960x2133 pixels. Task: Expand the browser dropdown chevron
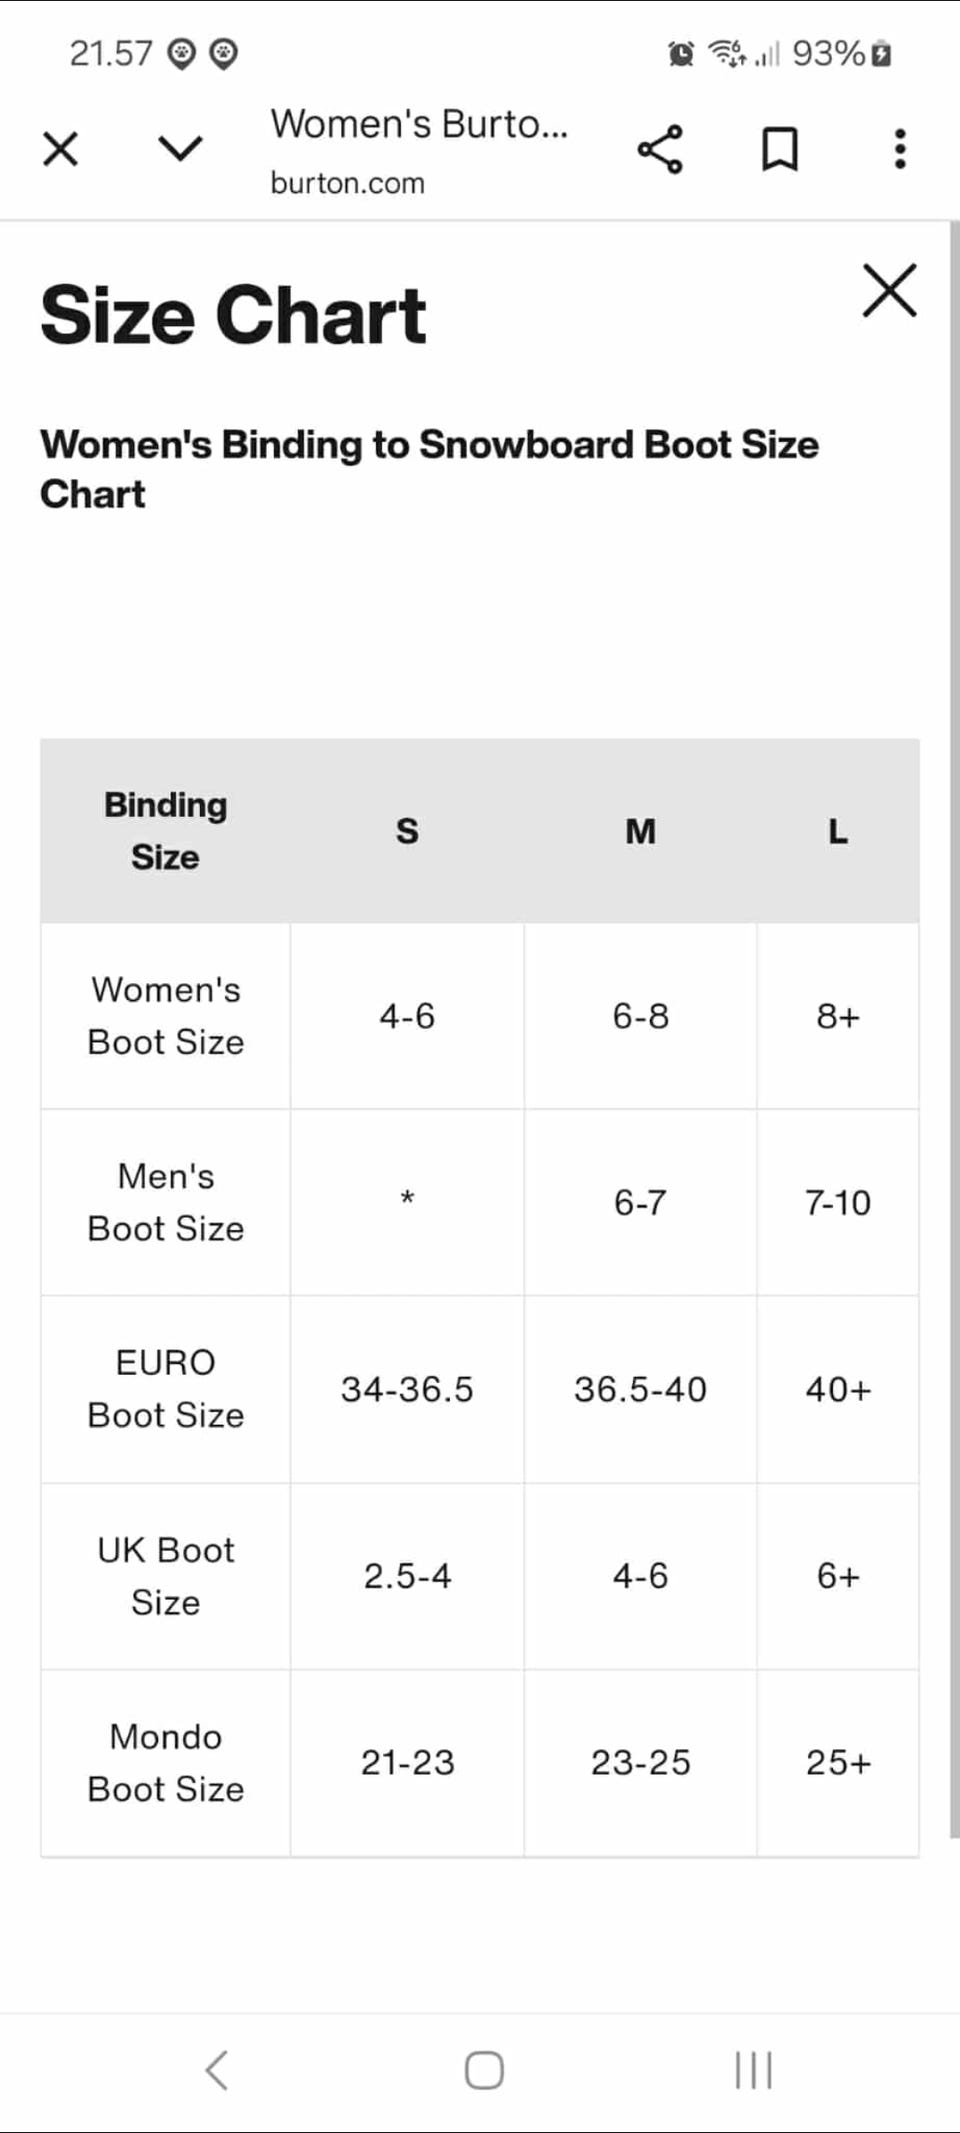coord(180,149)
